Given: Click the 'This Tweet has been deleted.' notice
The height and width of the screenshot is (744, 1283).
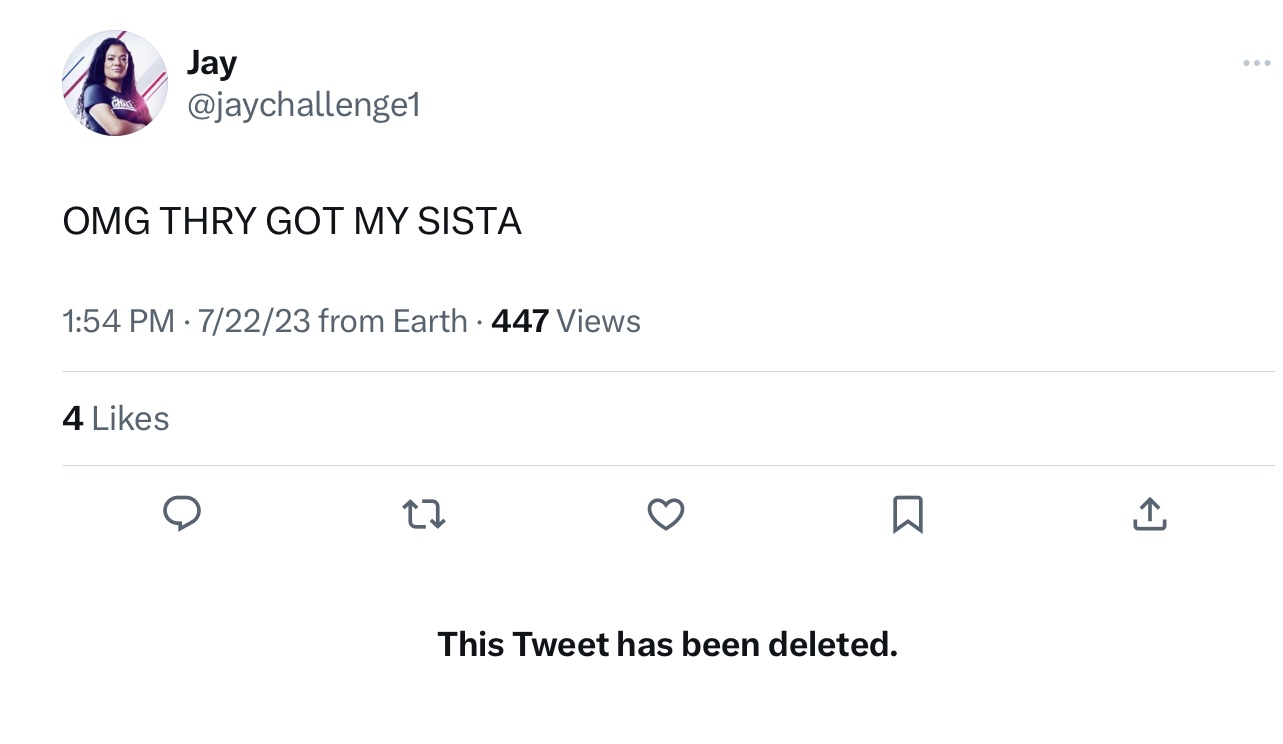Looking at the screenshot, I should (x=667, y=644).
